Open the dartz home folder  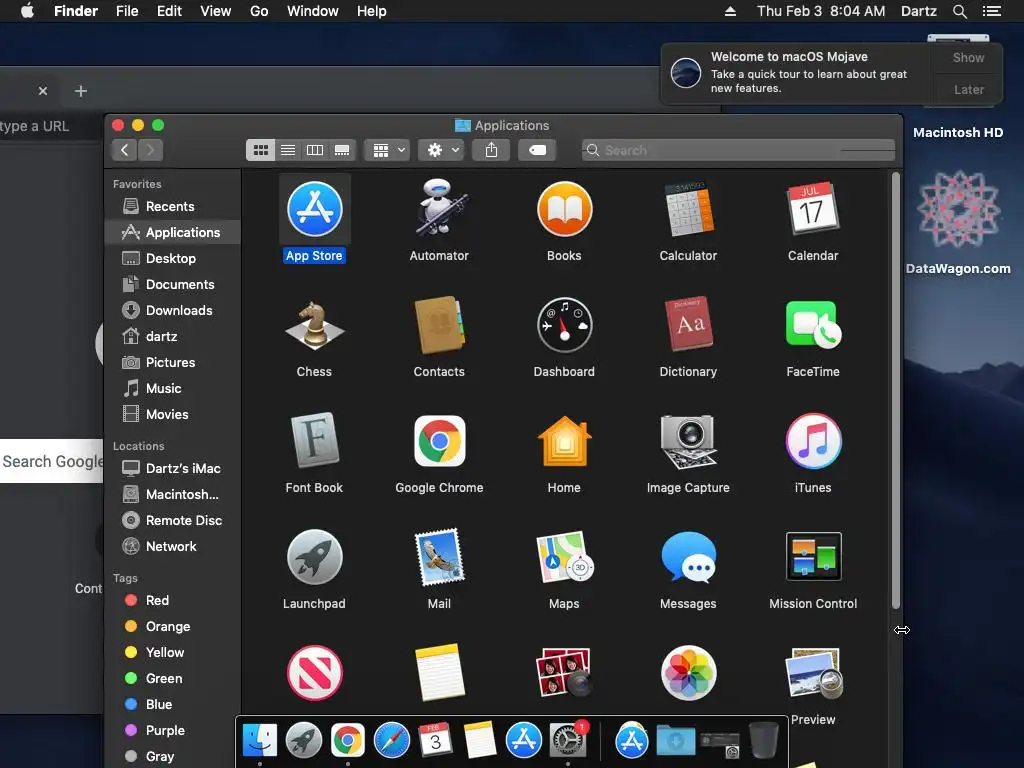pyautogui.click(x=172, y=336)
